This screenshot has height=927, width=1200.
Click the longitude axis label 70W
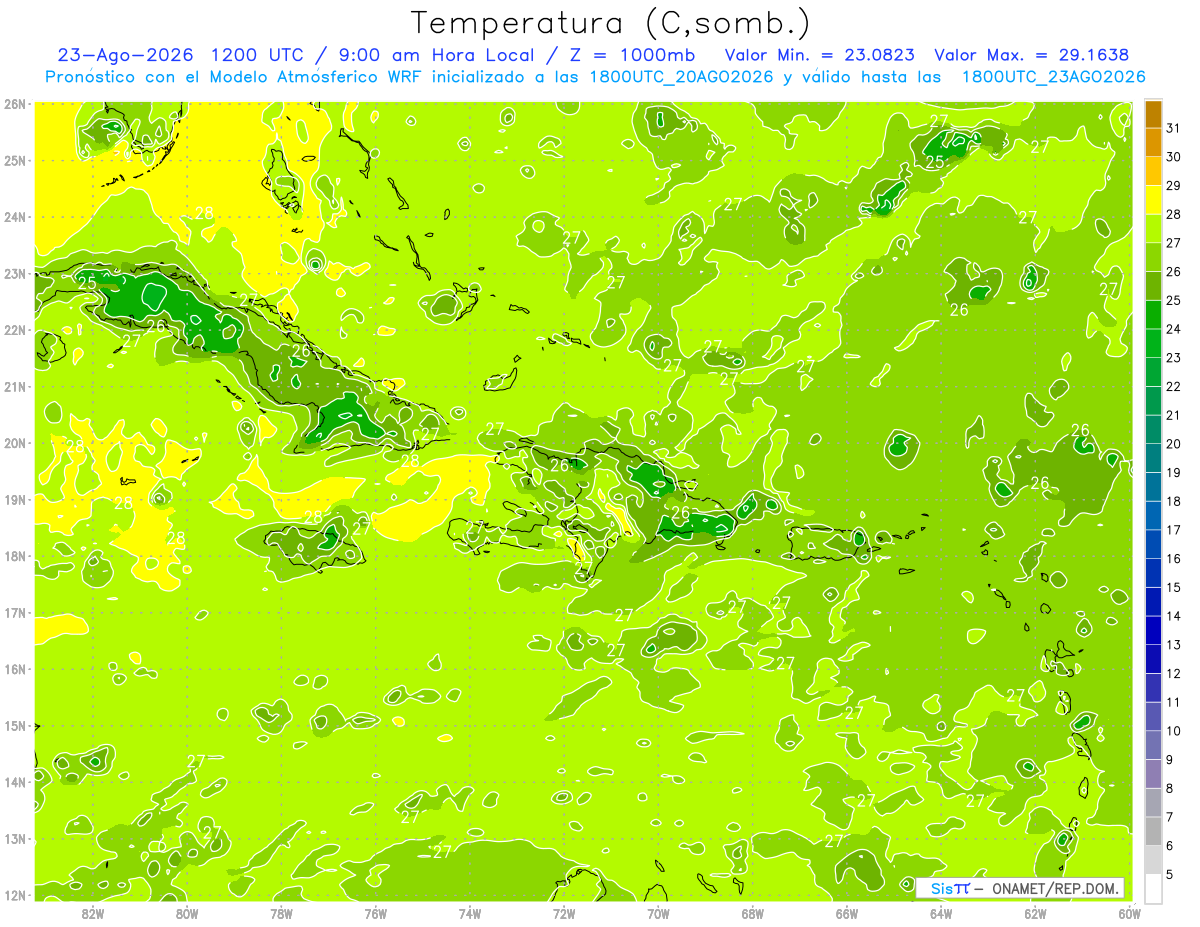coord(658,913)
